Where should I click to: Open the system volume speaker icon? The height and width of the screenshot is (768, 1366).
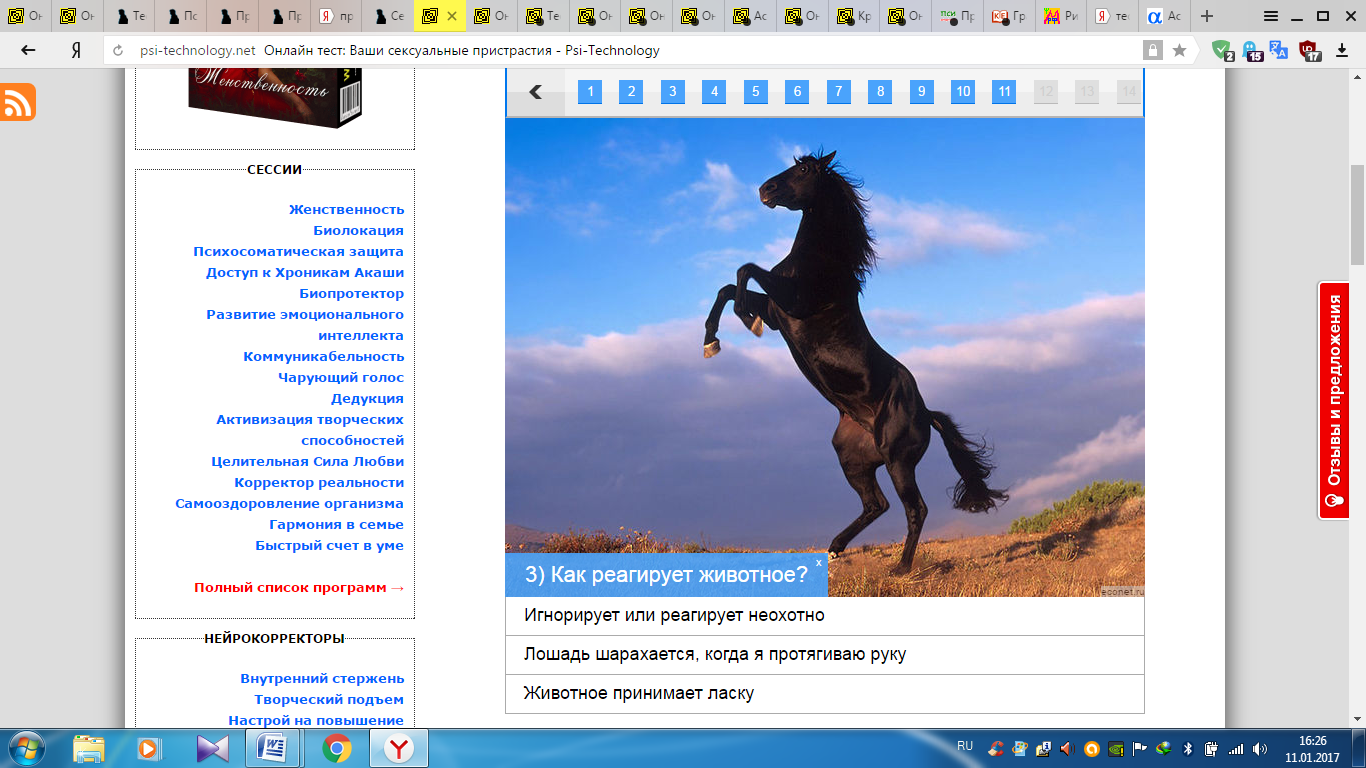pos(1260,748)
